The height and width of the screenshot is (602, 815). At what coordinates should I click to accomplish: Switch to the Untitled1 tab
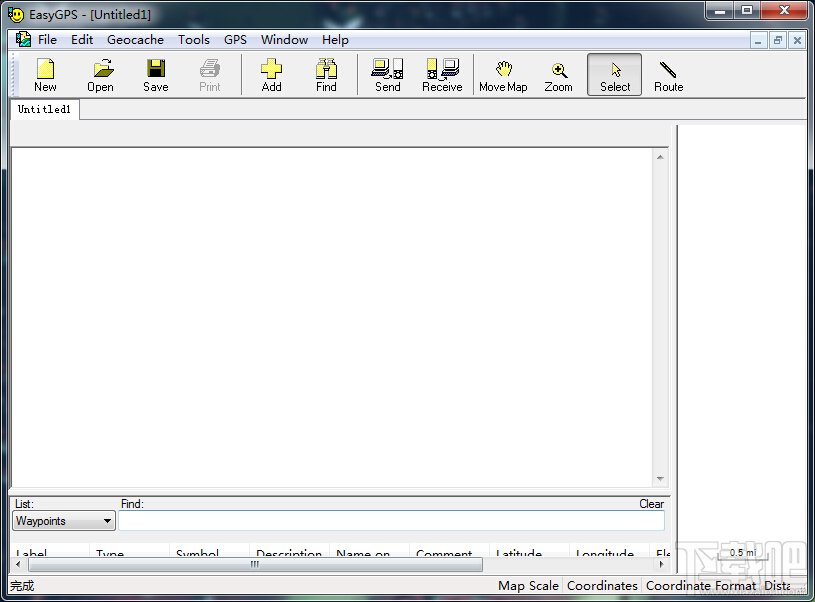click(44, 110)
